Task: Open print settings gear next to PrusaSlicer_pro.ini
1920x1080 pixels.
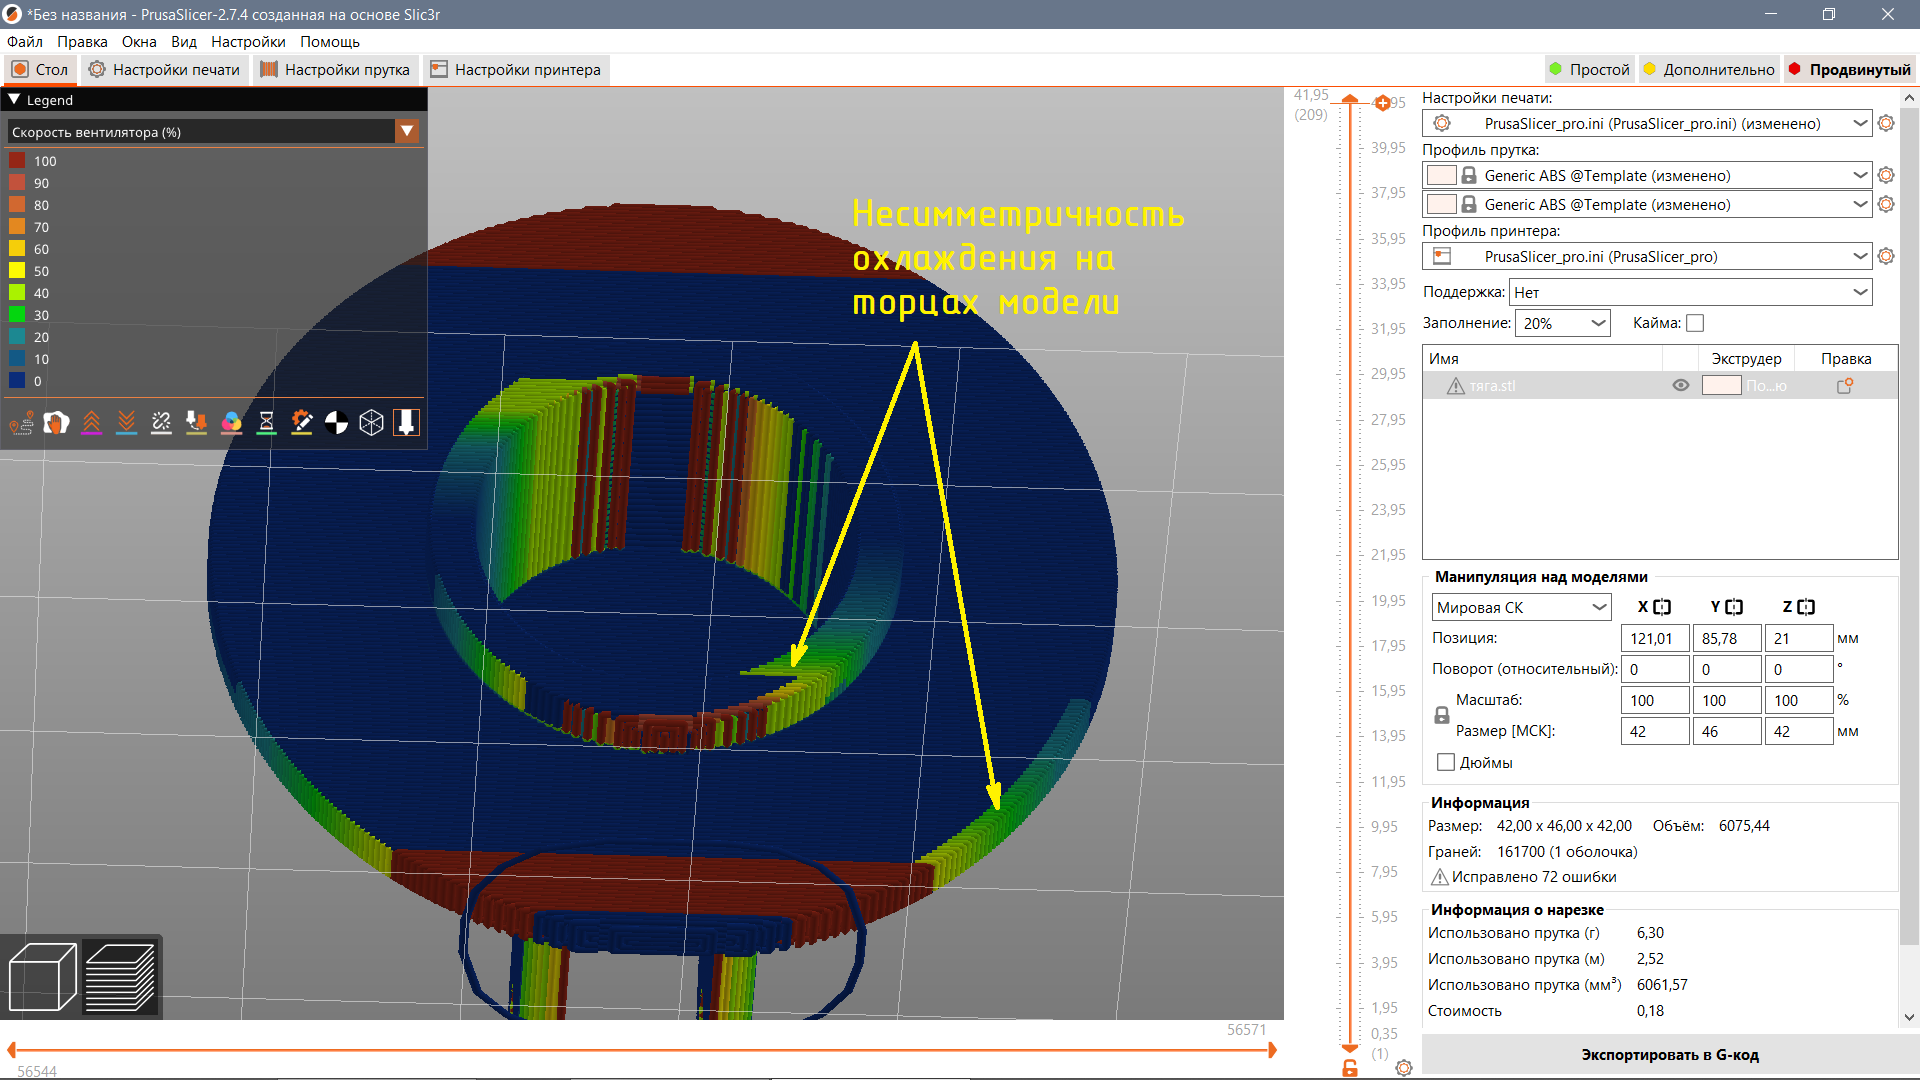Action: click(1886, 123)
